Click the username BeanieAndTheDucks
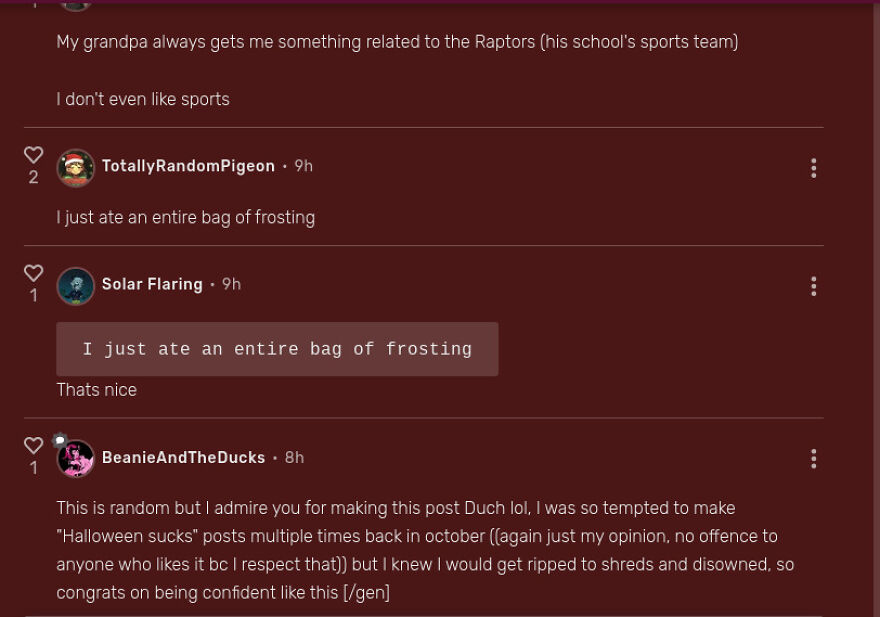Image resolution: width=880 pixels, height=617 pixels. coord(184,457)
